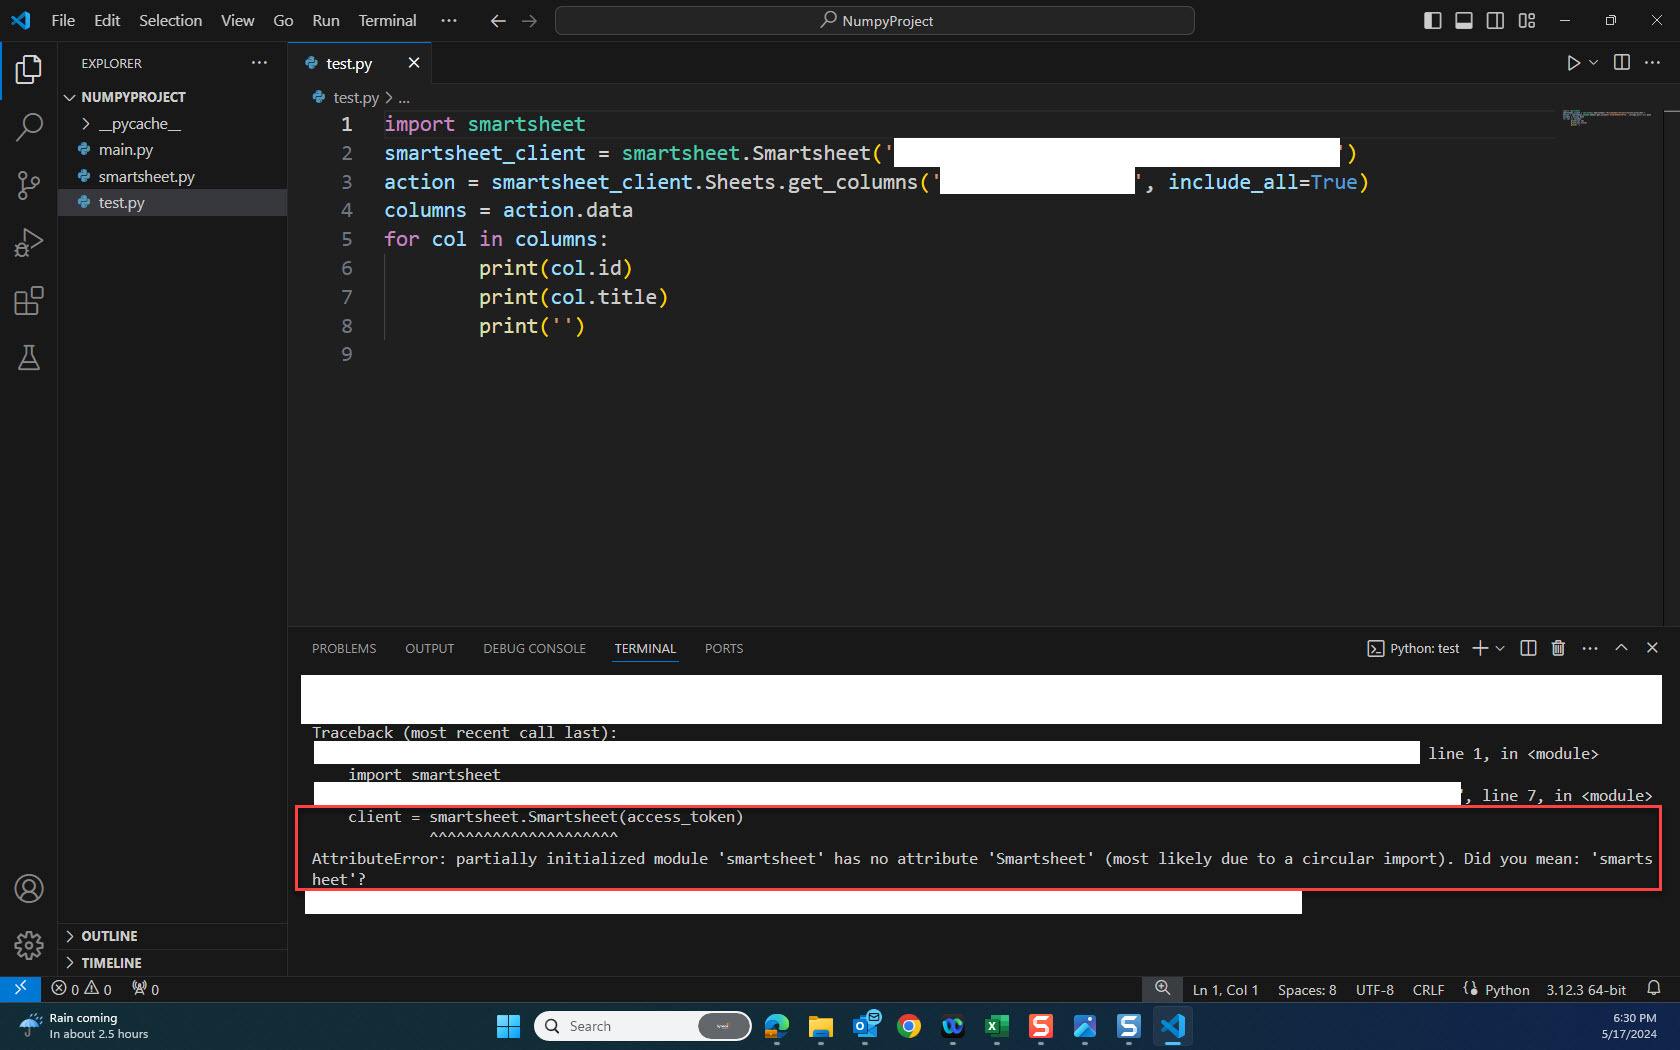1680x1050 pixels.
Task: Open editor More Actions ellipsis
Action: pyautogui.click(x=1652, y=63)
